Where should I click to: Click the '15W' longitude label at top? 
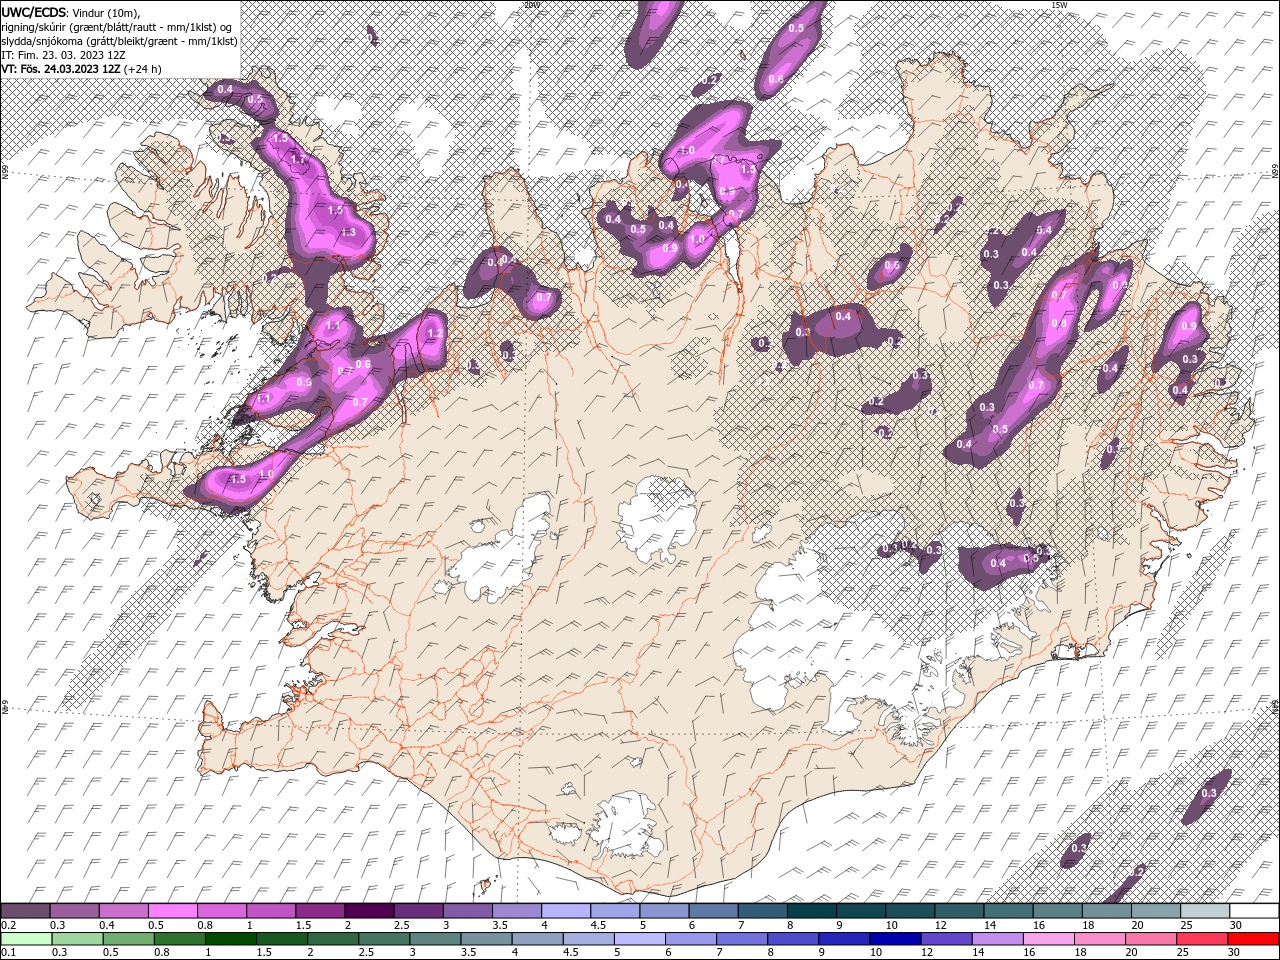tap(1059, 5)
